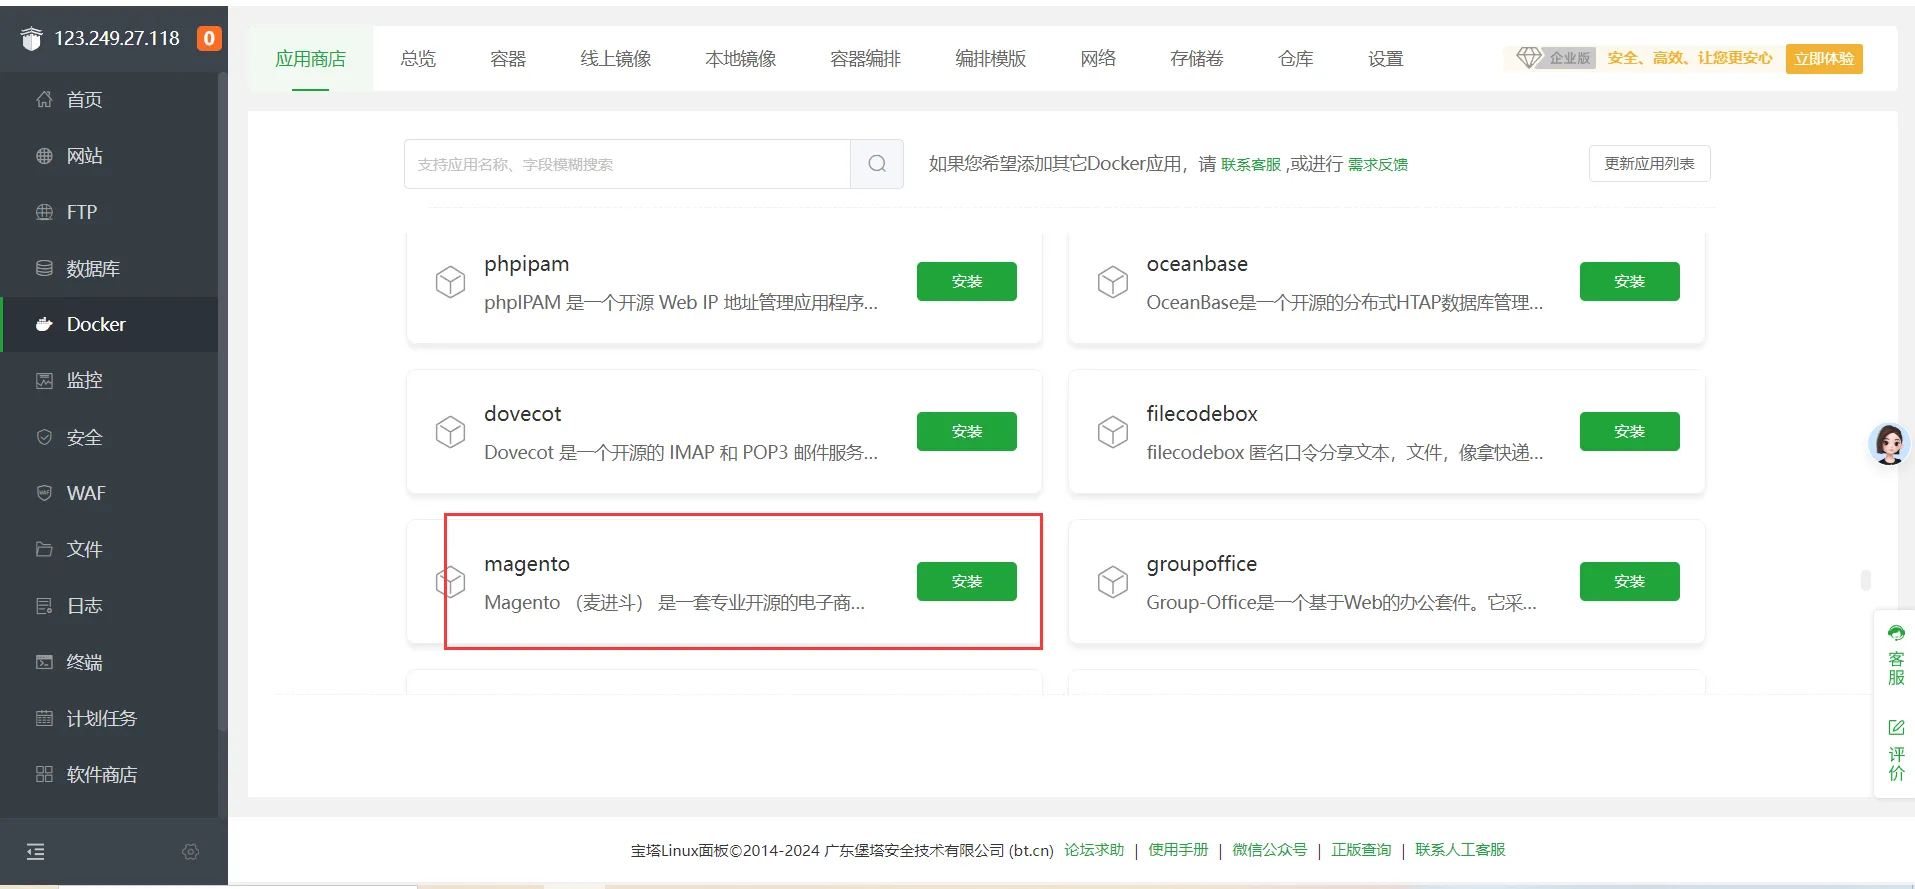This screenshot has width=1915, height=889.
Task: Open the 设置 tab
Action: click(1386, 59)
